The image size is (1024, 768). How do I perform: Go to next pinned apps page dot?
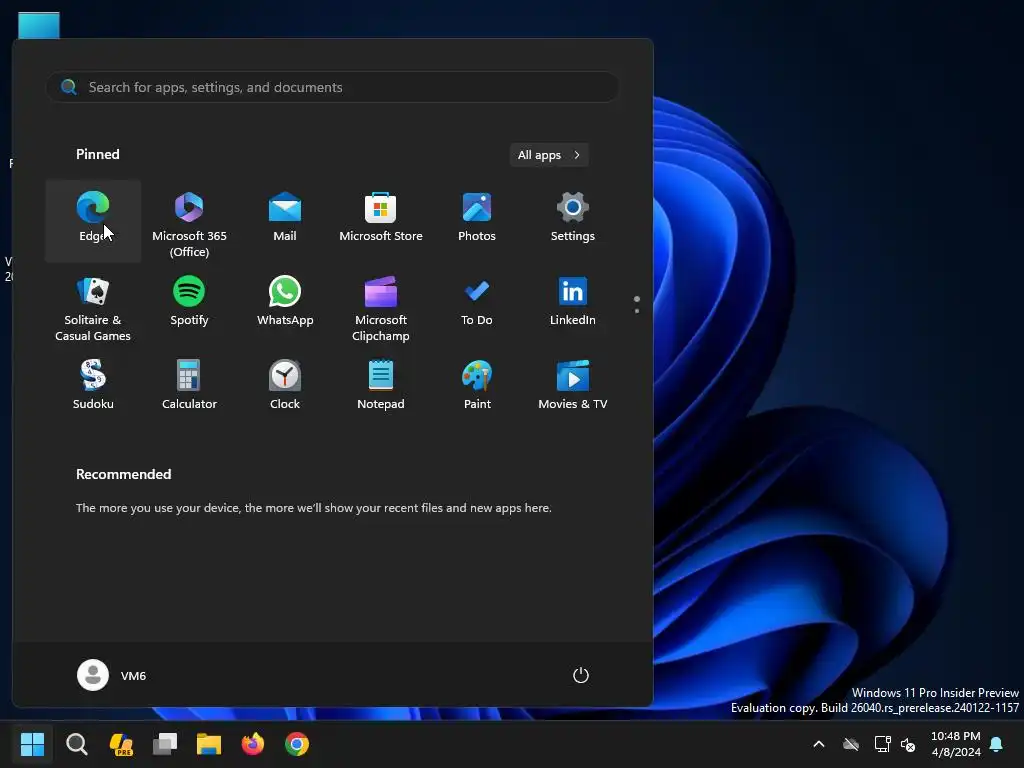[637, 311]
